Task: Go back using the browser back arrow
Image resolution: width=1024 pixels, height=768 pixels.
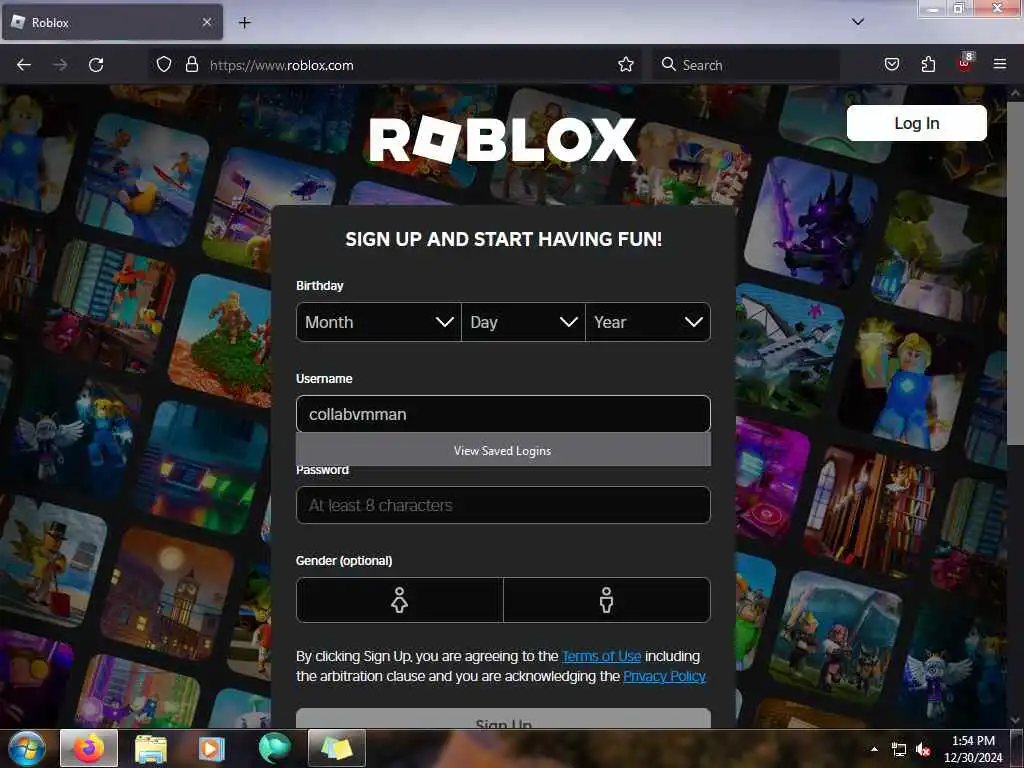Action: tap(24, 65)
